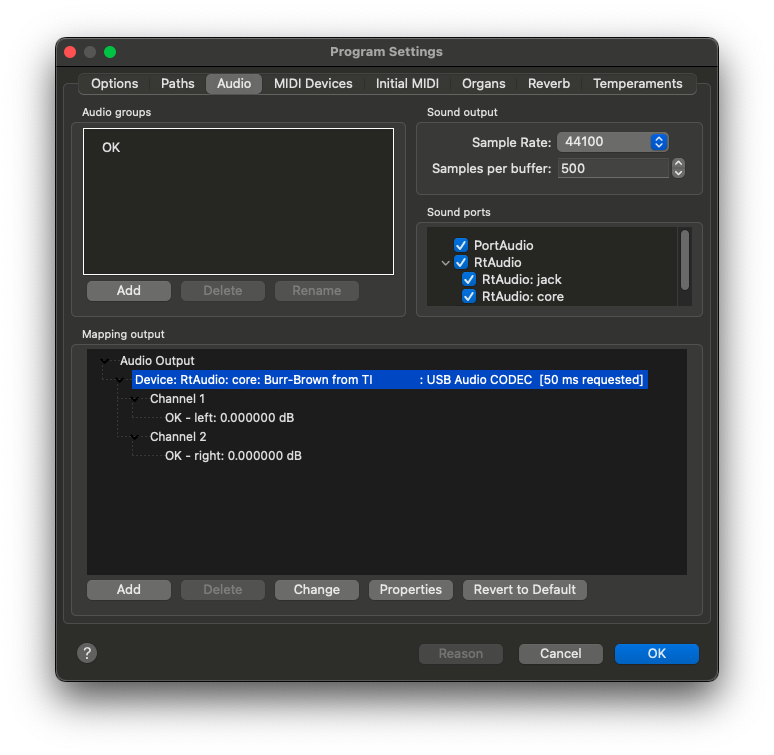The height and width of the screenshot is (755, 774).
Task: Click the Rename audio group button
Action: (x=316, y=291)
